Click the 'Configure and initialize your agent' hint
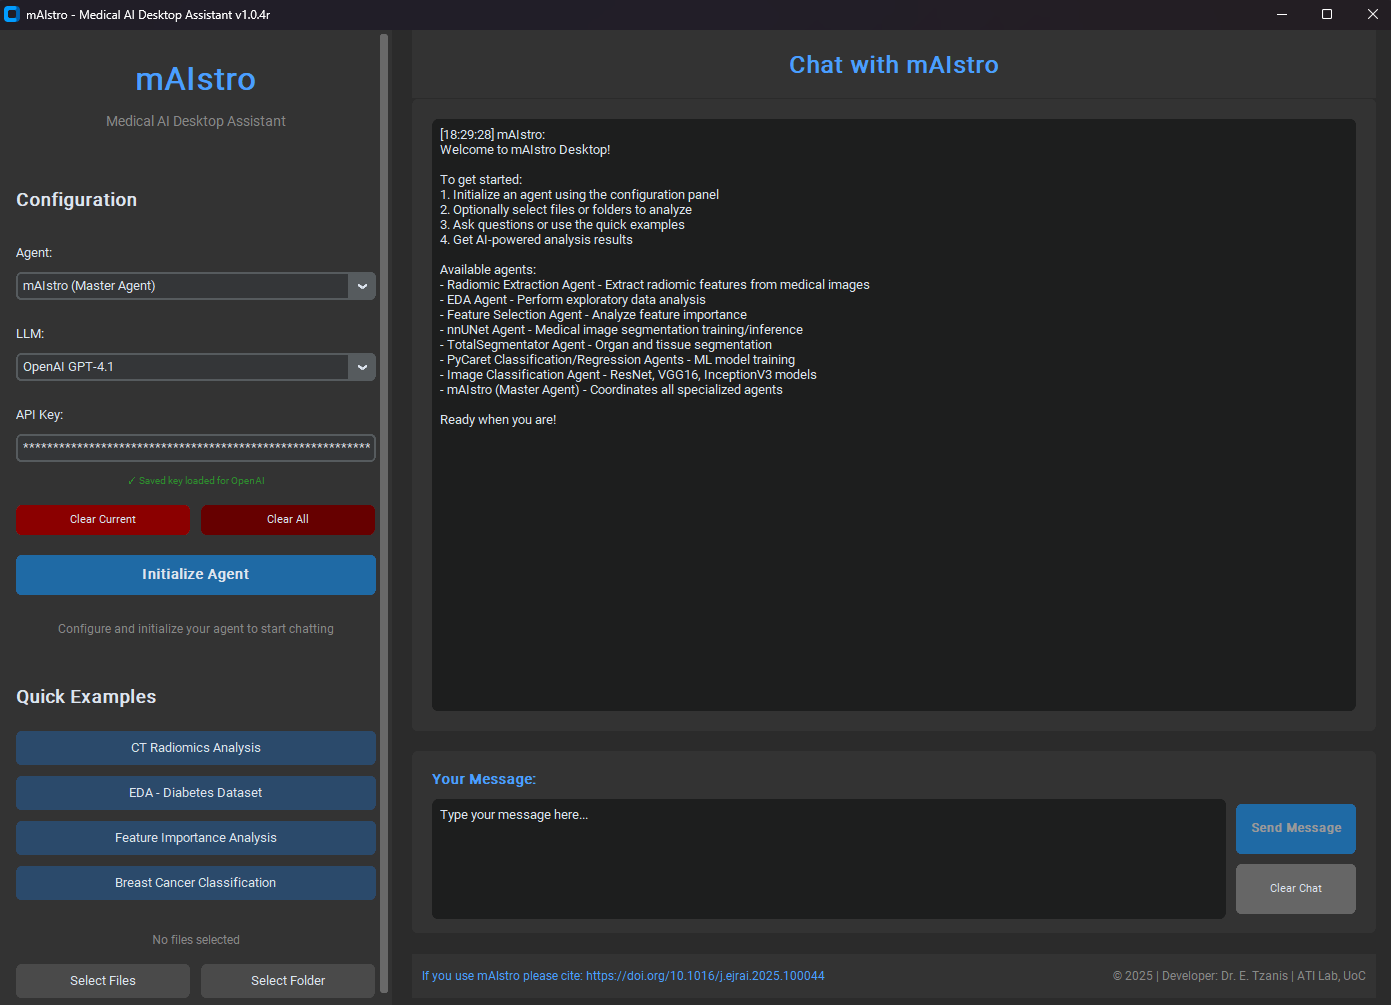 click(x=196, y=629)
